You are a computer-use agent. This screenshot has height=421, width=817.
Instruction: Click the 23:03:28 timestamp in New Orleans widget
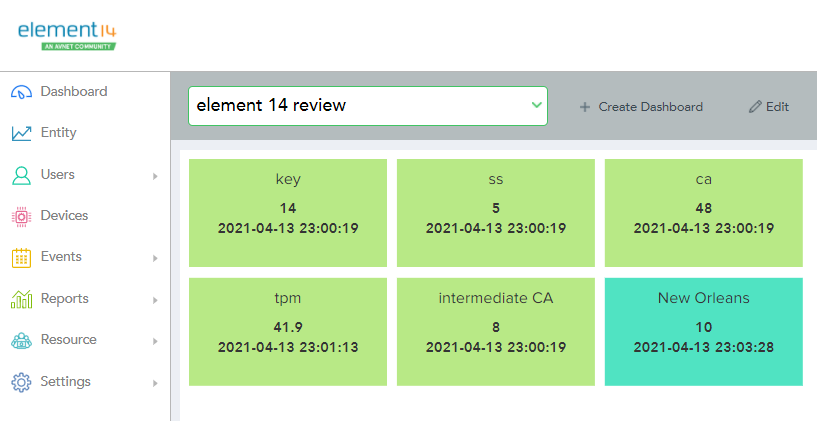click(703, 347)
